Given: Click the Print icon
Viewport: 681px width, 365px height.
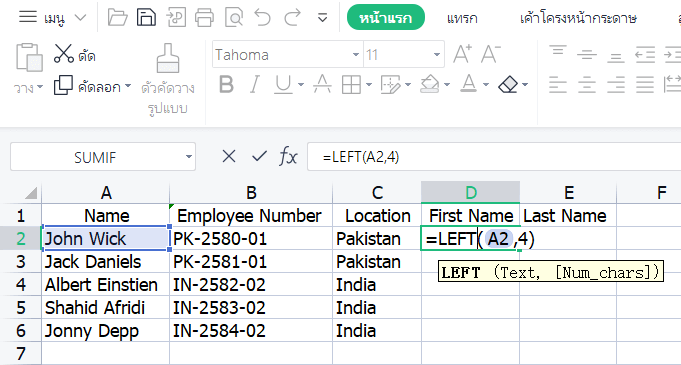Looking at the screenshot, I should (205, 18).
